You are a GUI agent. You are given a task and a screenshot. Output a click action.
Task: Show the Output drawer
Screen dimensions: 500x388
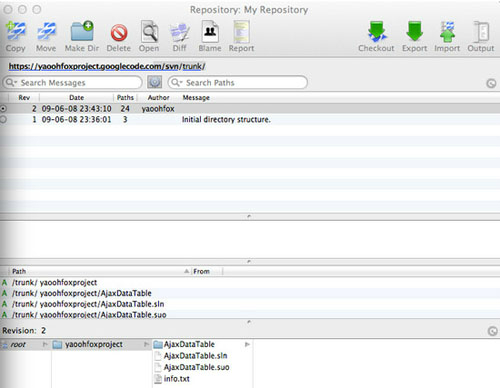(x=481, y=32)
